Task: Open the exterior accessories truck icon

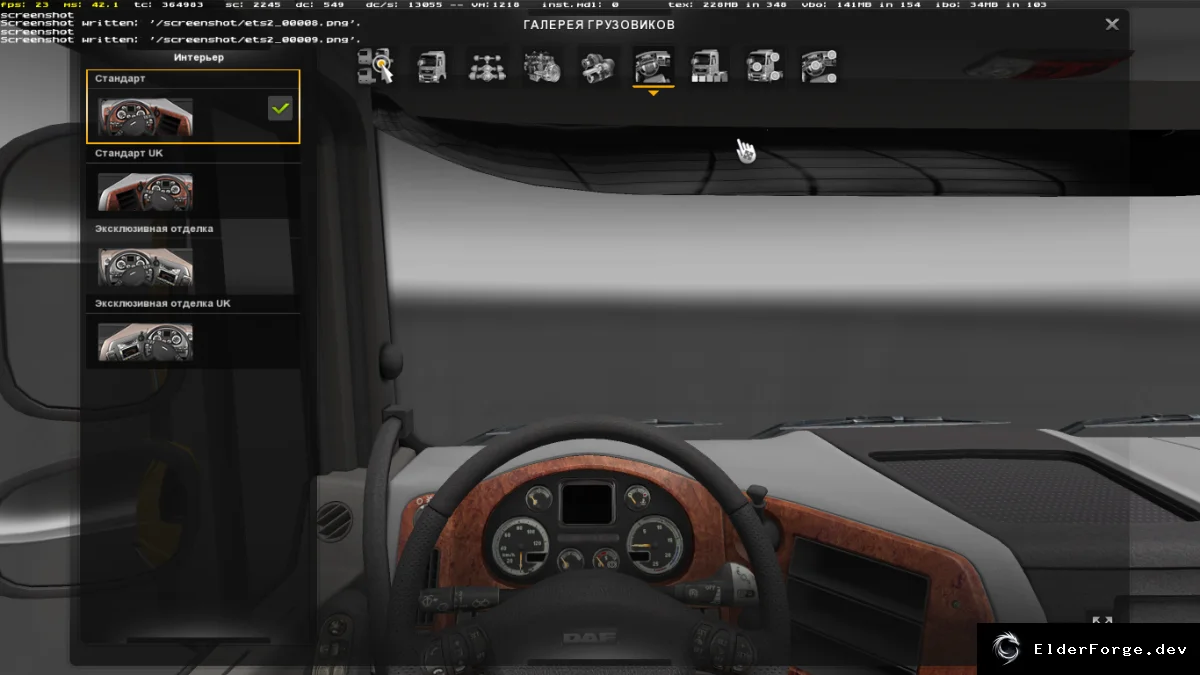Action: (764, 67)
